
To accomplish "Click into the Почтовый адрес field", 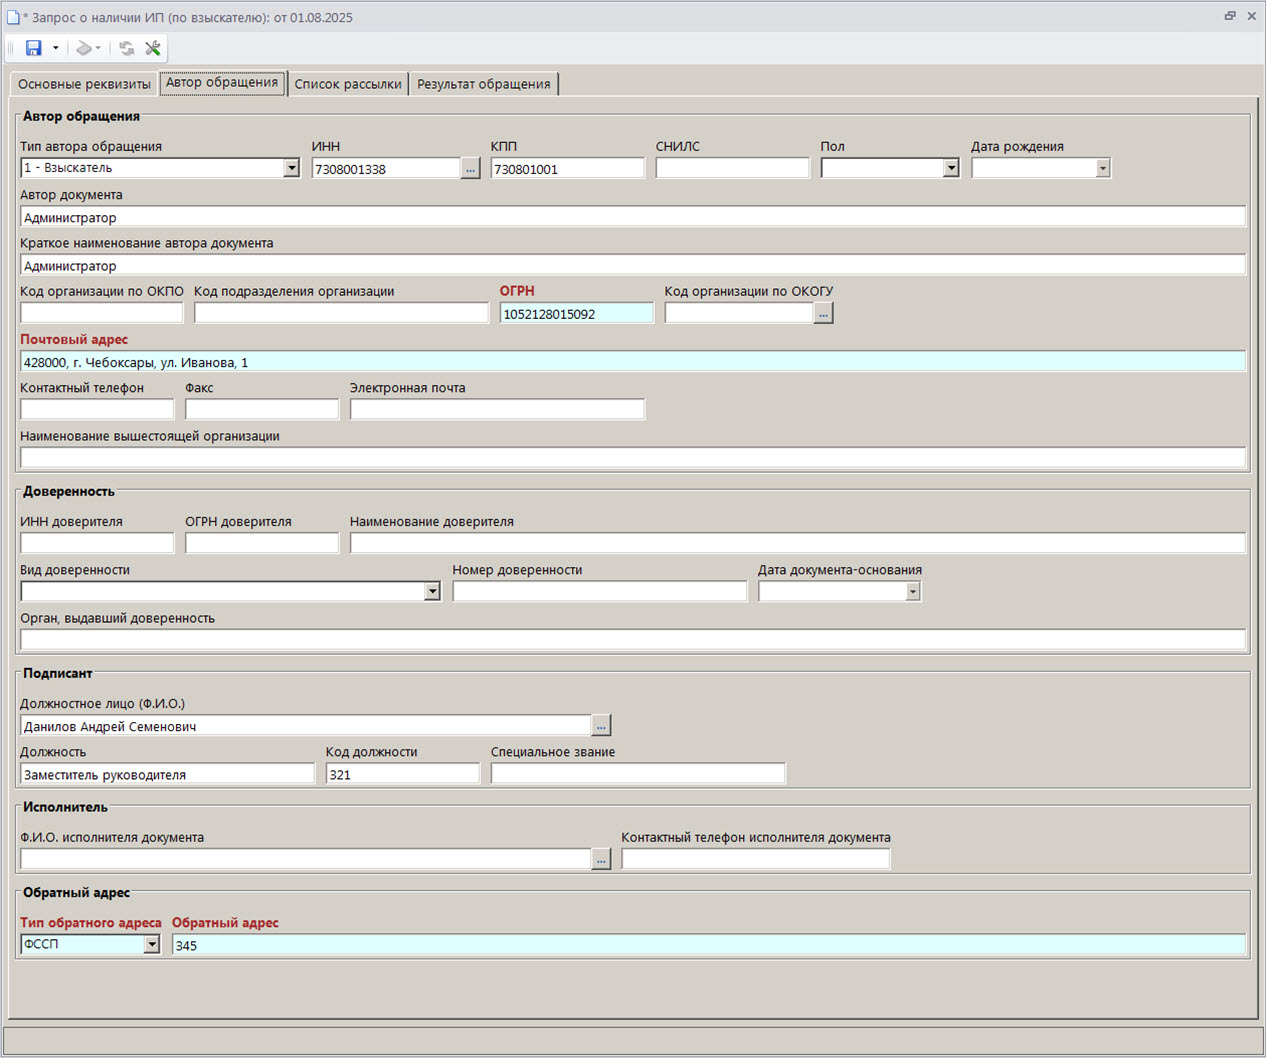I will click(632, 362).
